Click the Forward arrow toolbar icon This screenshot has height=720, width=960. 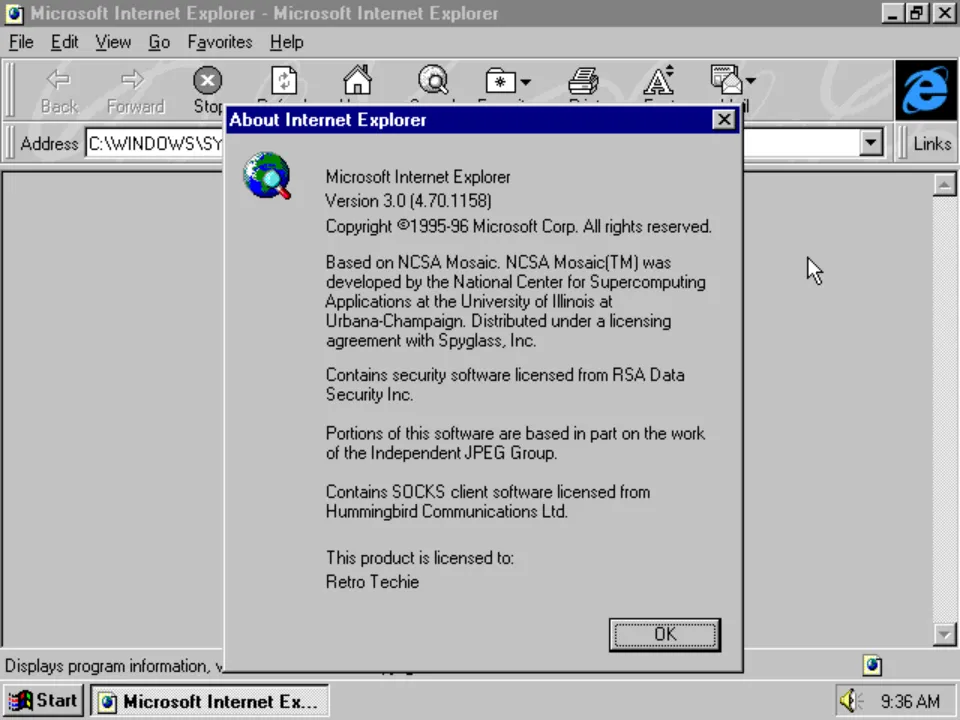click(133, 80)
